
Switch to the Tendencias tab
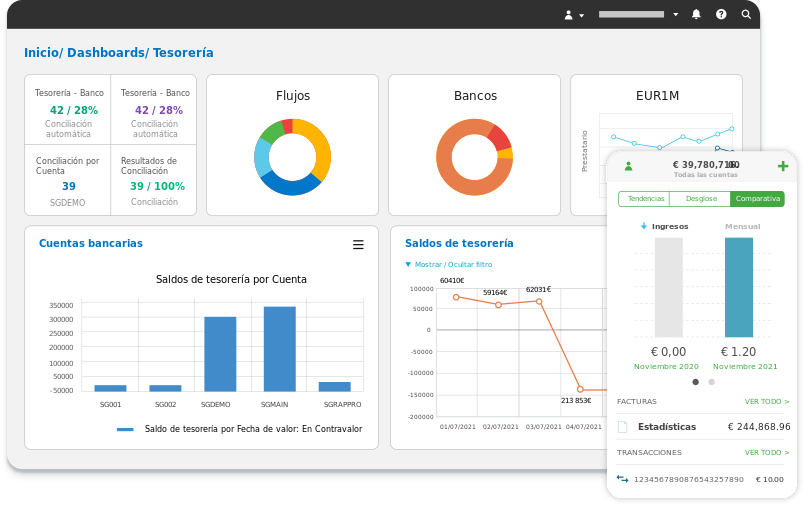click(646, 199)
